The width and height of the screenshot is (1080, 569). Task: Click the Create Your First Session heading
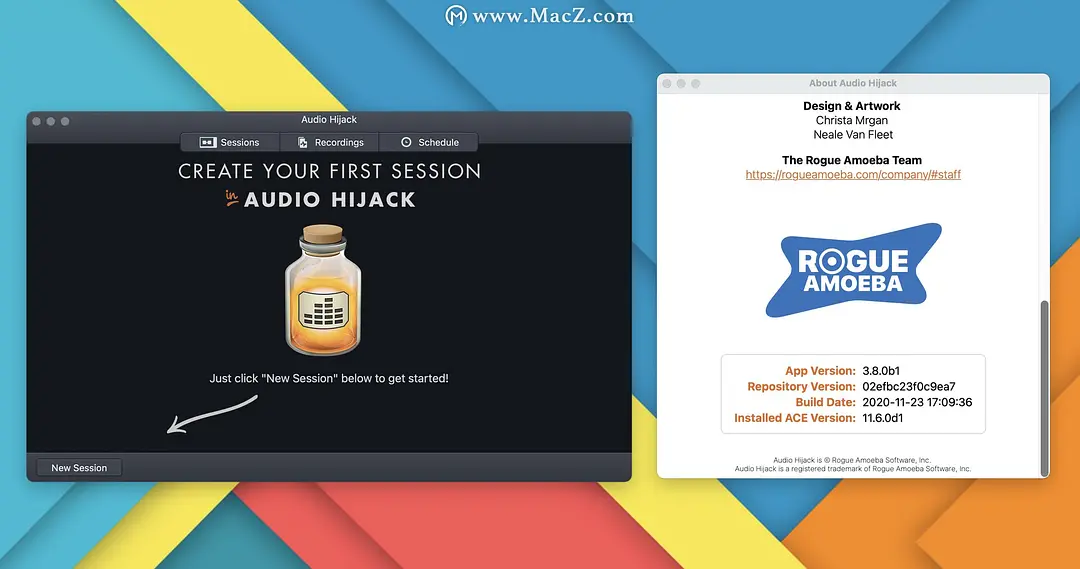coord(329,171)
